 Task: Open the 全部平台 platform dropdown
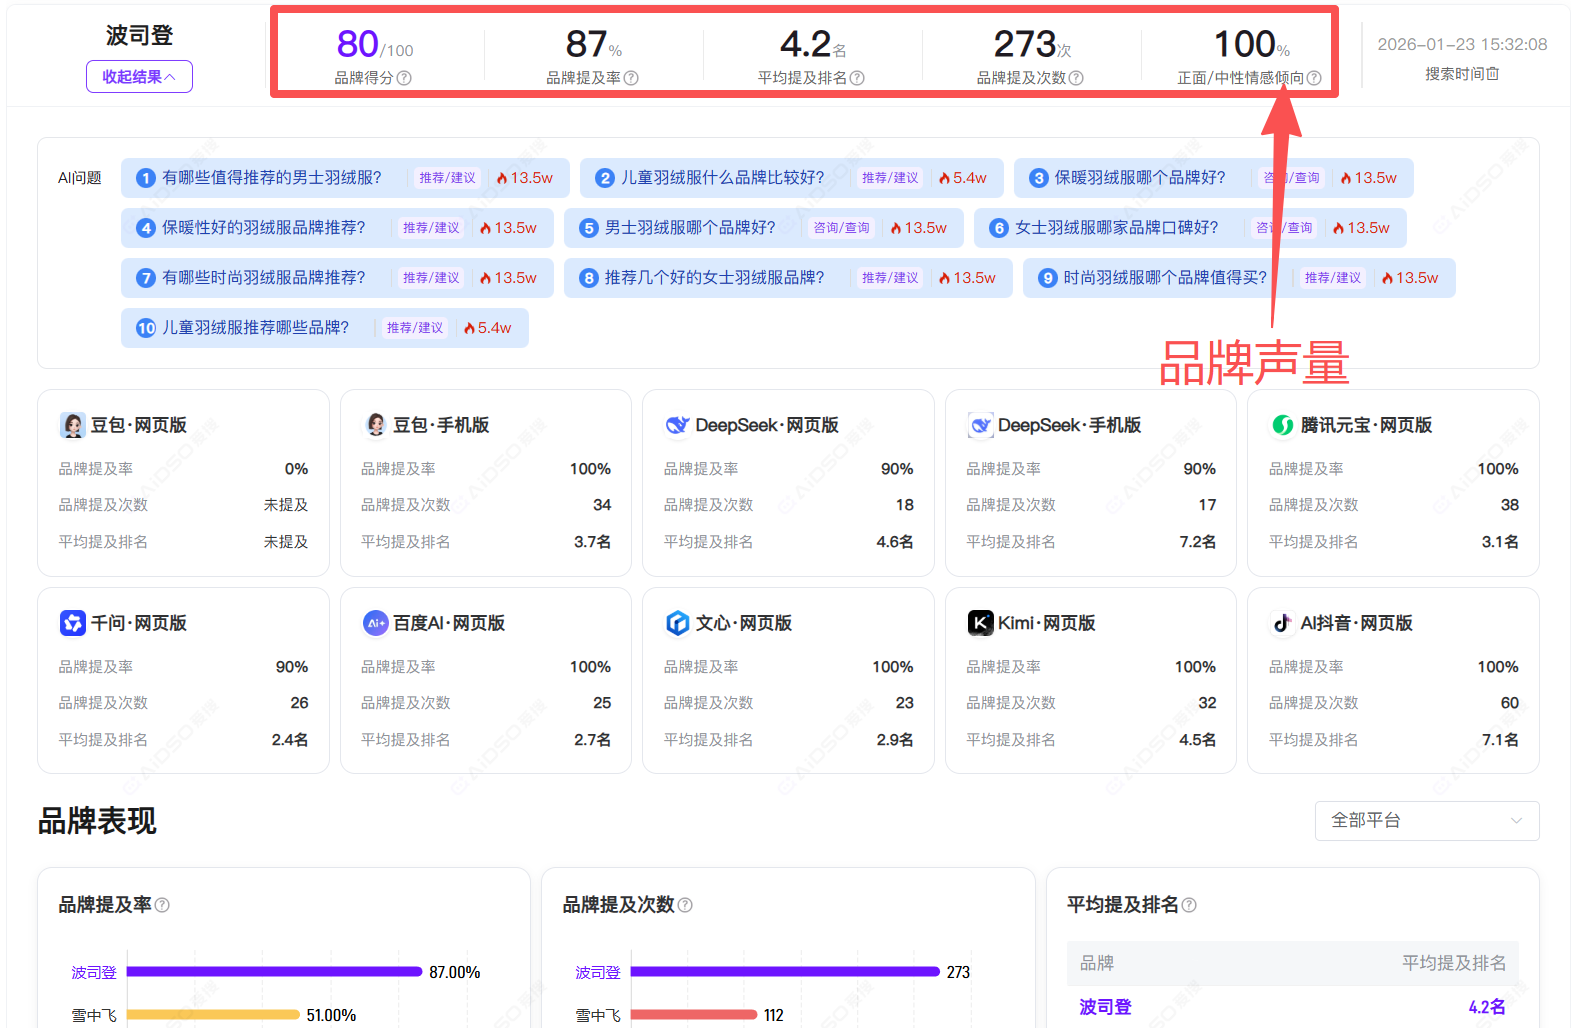click(x=1425, y=821)
